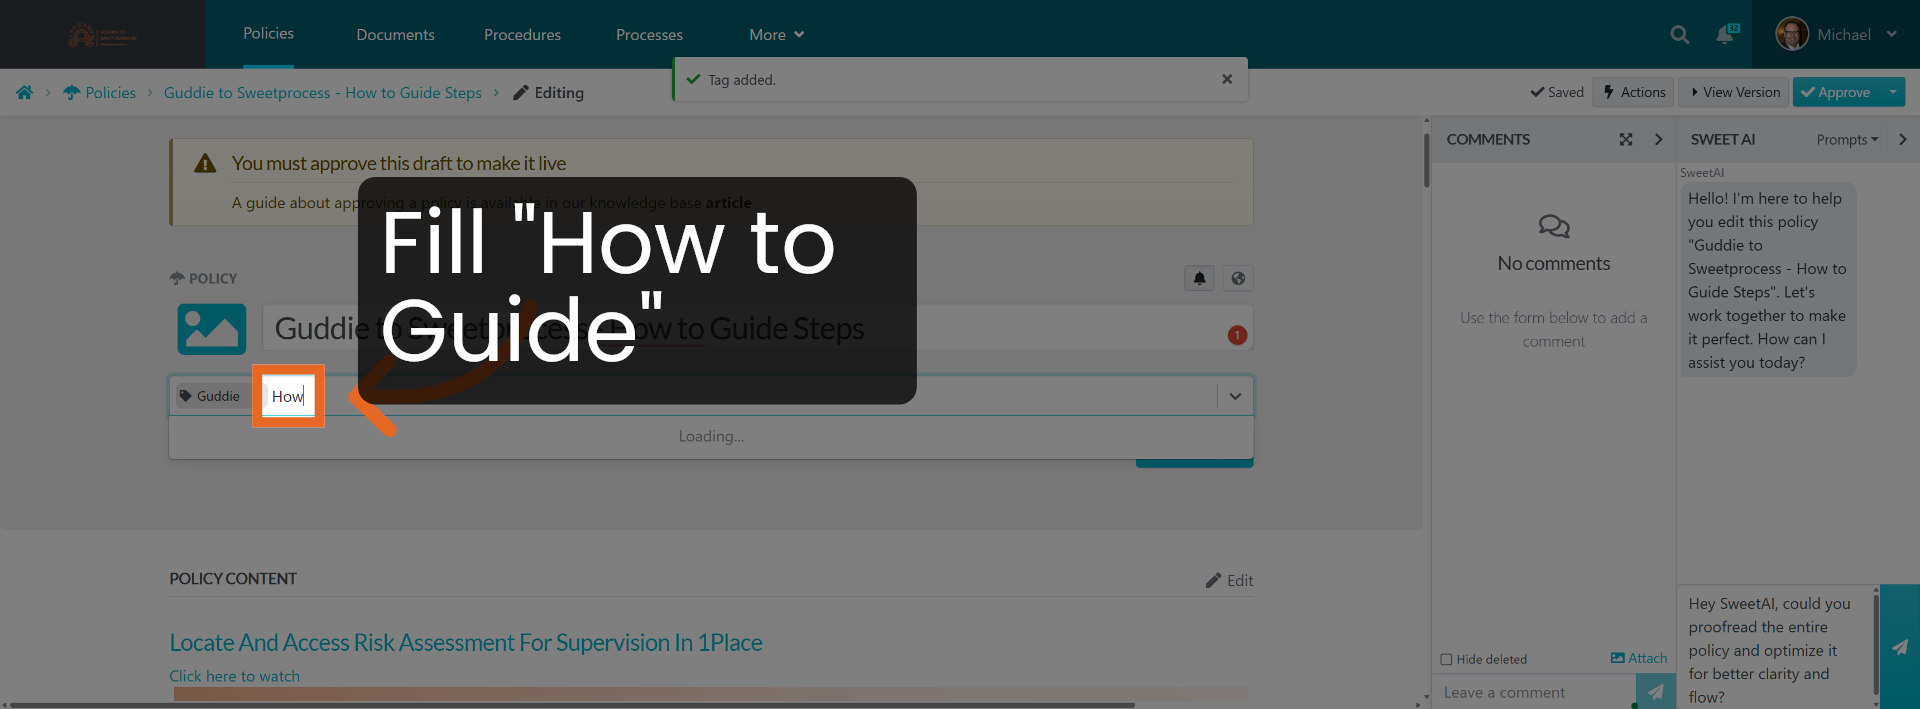Click Michael's profile avatar

(x=1792, y=34)
